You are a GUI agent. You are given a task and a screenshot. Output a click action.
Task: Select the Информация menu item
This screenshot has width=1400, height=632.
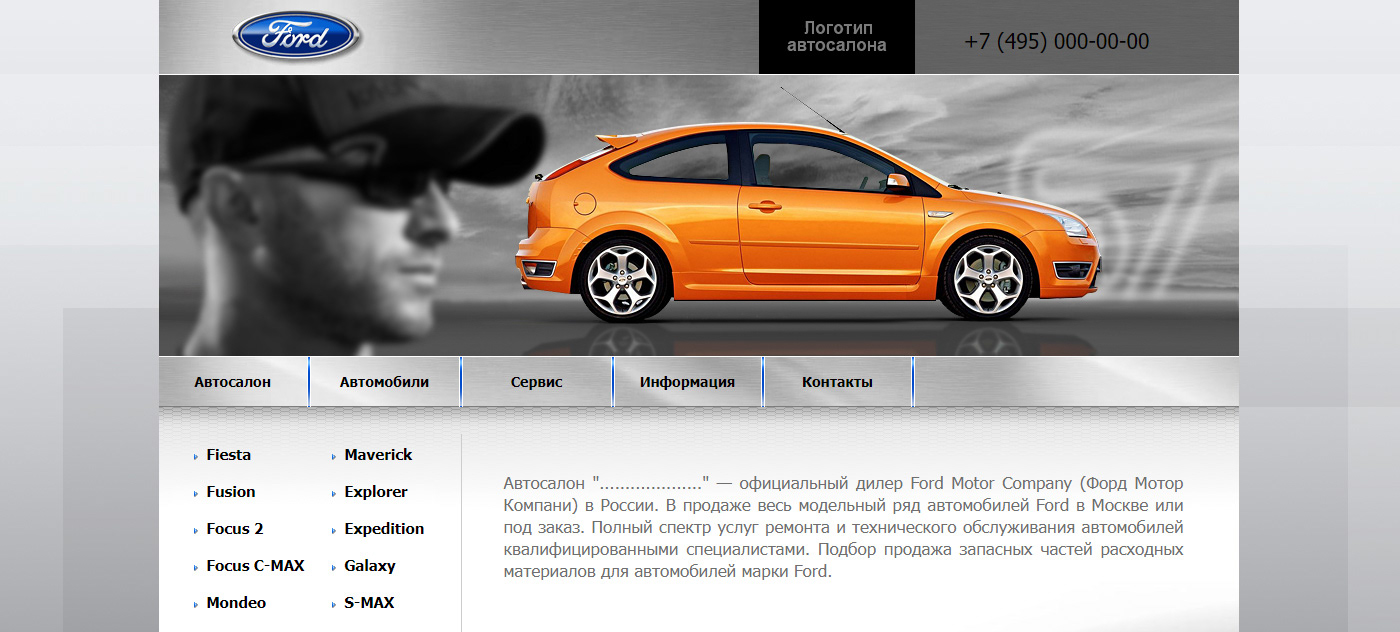pyautogui.click(x=687, y=382)
